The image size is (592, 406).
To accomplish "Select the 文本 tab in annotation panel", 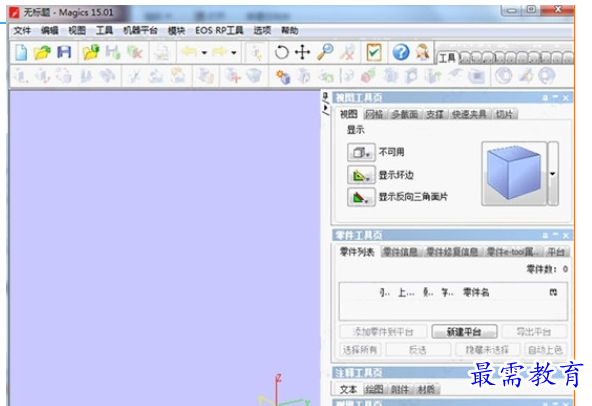I will [x=348, y=389].
